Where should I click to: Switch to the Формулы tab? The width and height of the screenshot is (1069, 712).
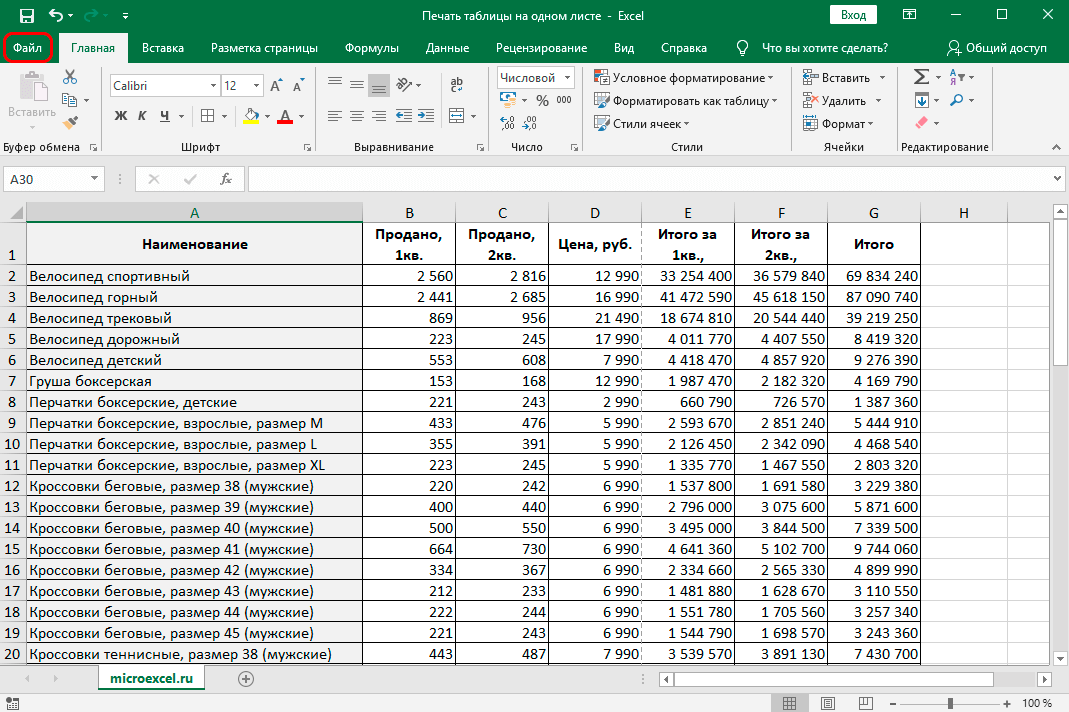pos(371,48)
